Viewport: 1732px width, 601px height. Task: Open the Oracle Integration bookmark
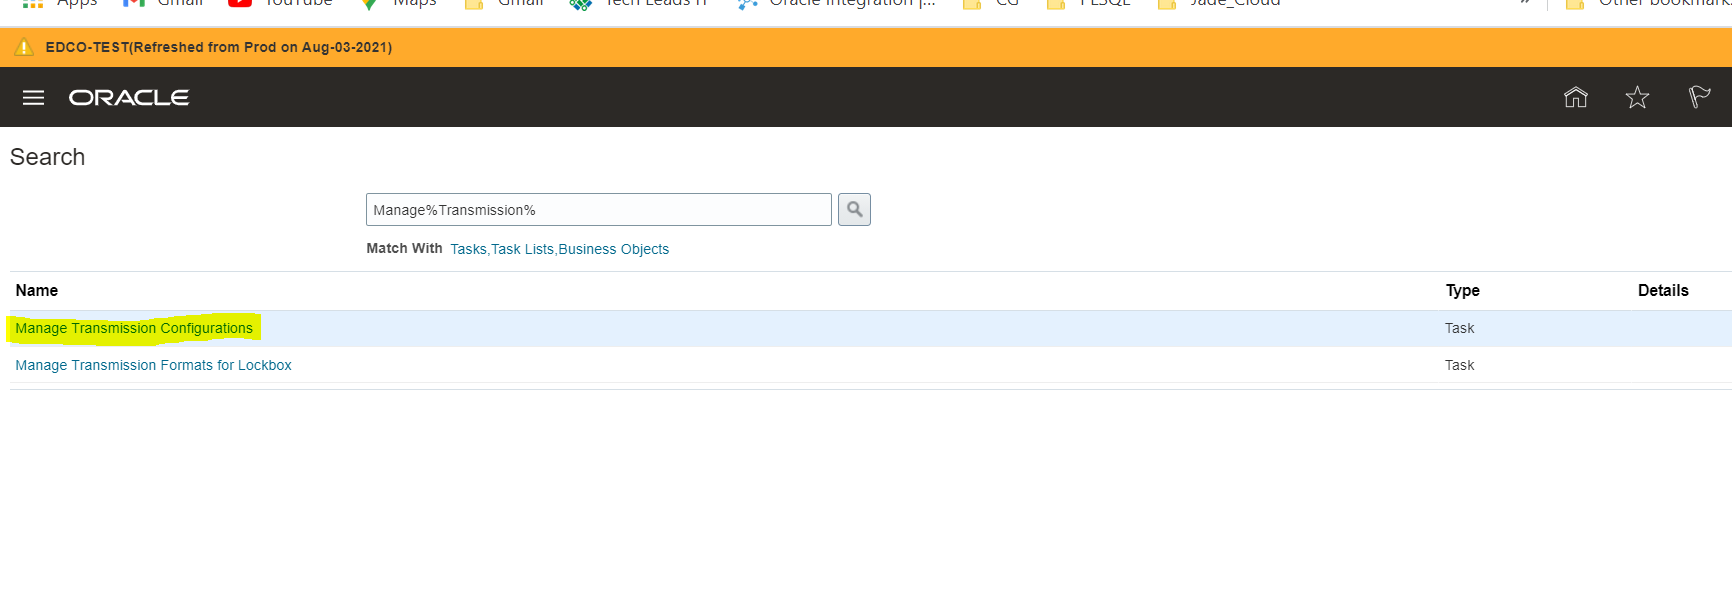click(836, 3)
